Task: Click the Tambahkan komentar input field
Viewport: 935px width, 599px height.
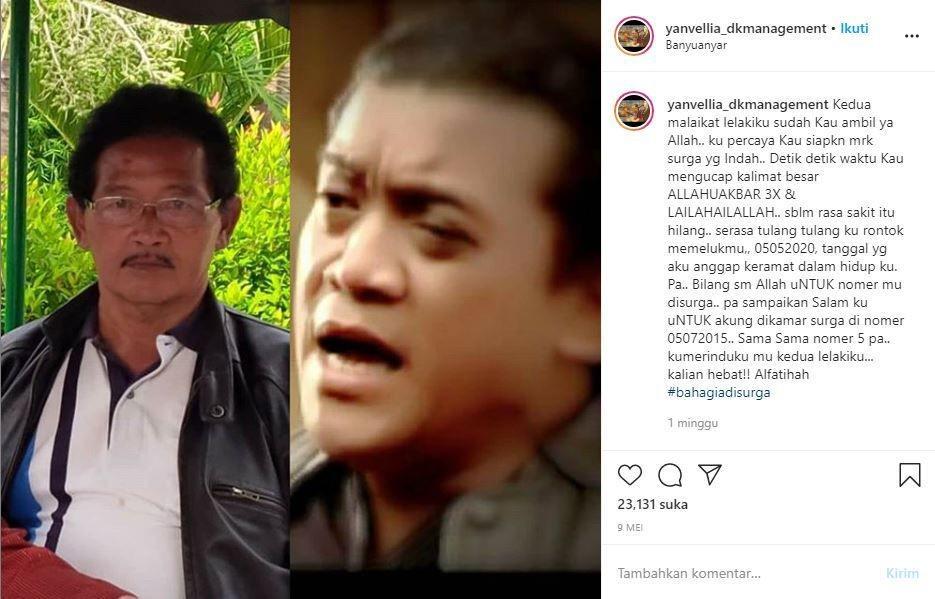Action: click(745, 573)
